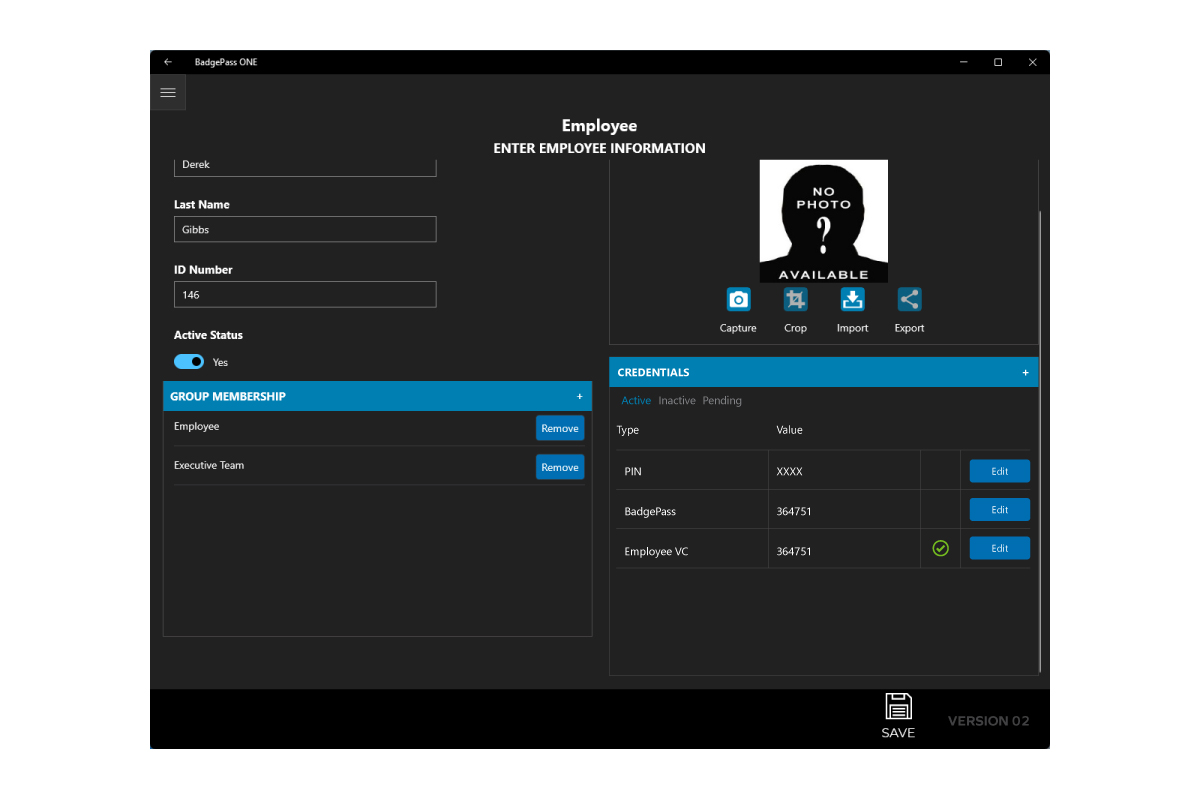
Task: Toggle the Active Status switch off
Action: 189,362
